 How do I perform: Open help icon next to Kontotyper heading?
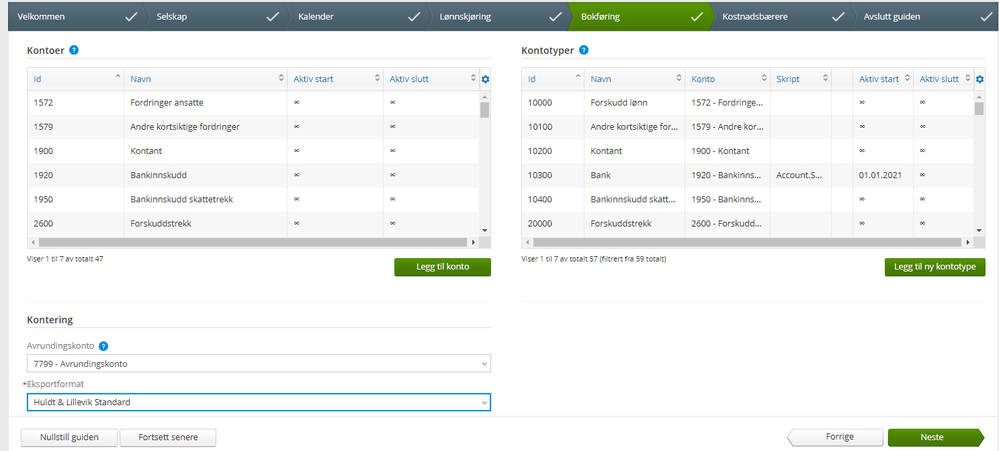tap(584, 50)
